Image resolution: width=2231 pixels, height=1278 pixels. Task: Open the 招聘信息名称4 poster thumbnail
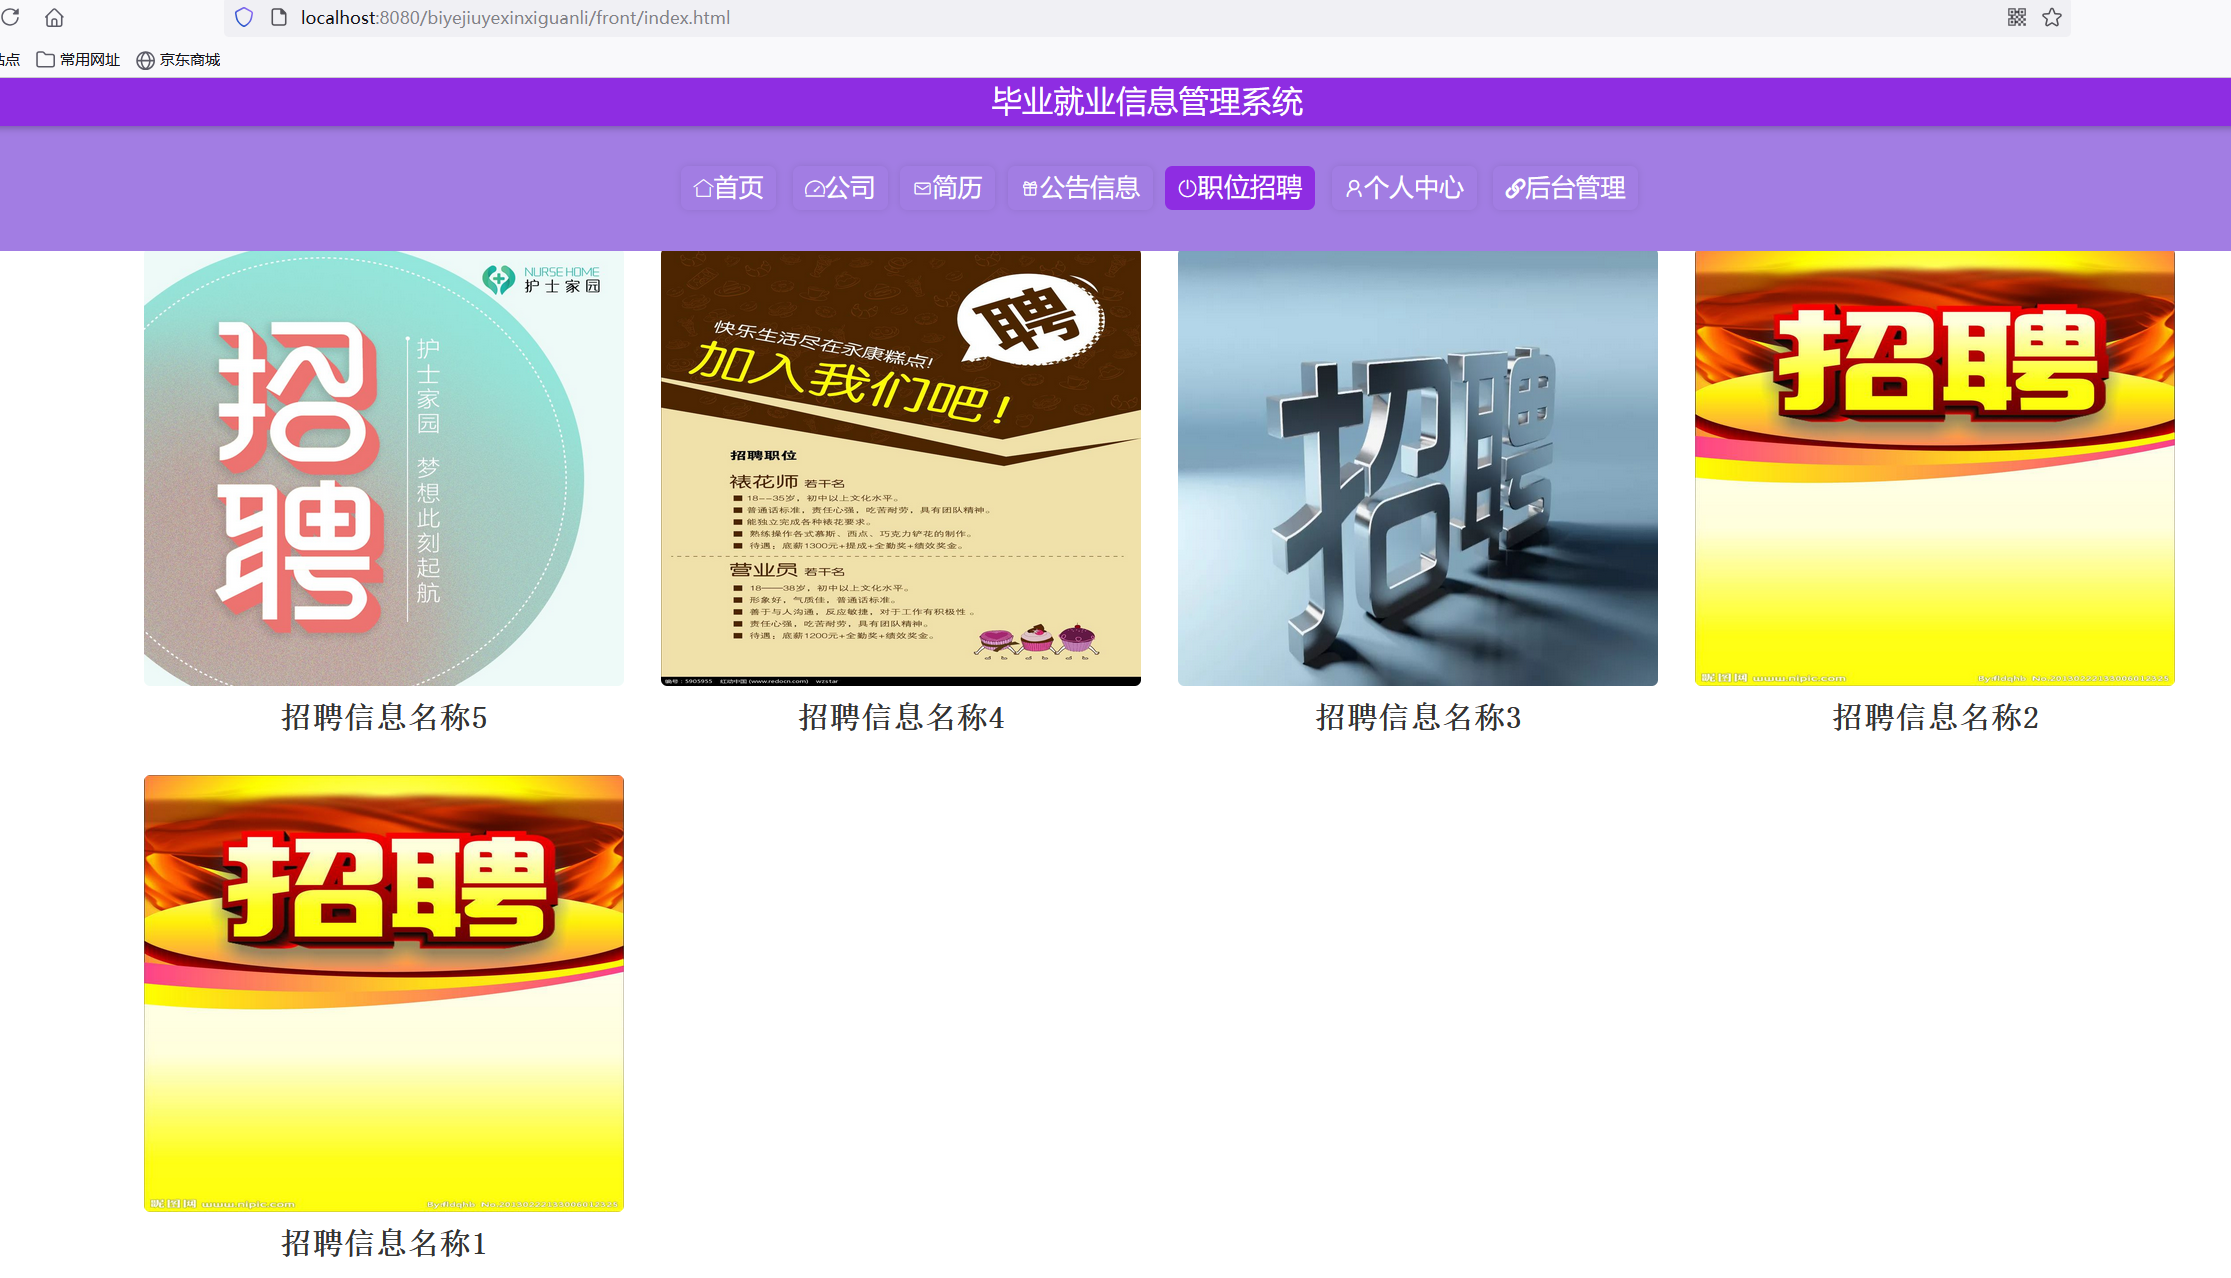900,468
